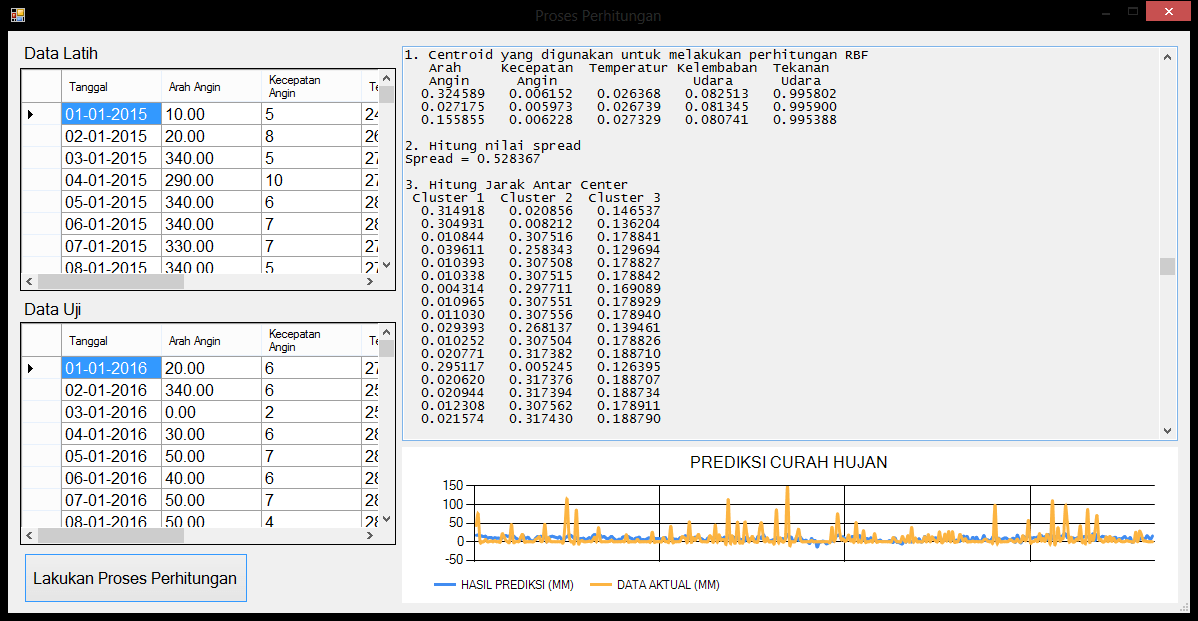Select the 02-01-2016 cell in Data Uji

click(111, 390)
